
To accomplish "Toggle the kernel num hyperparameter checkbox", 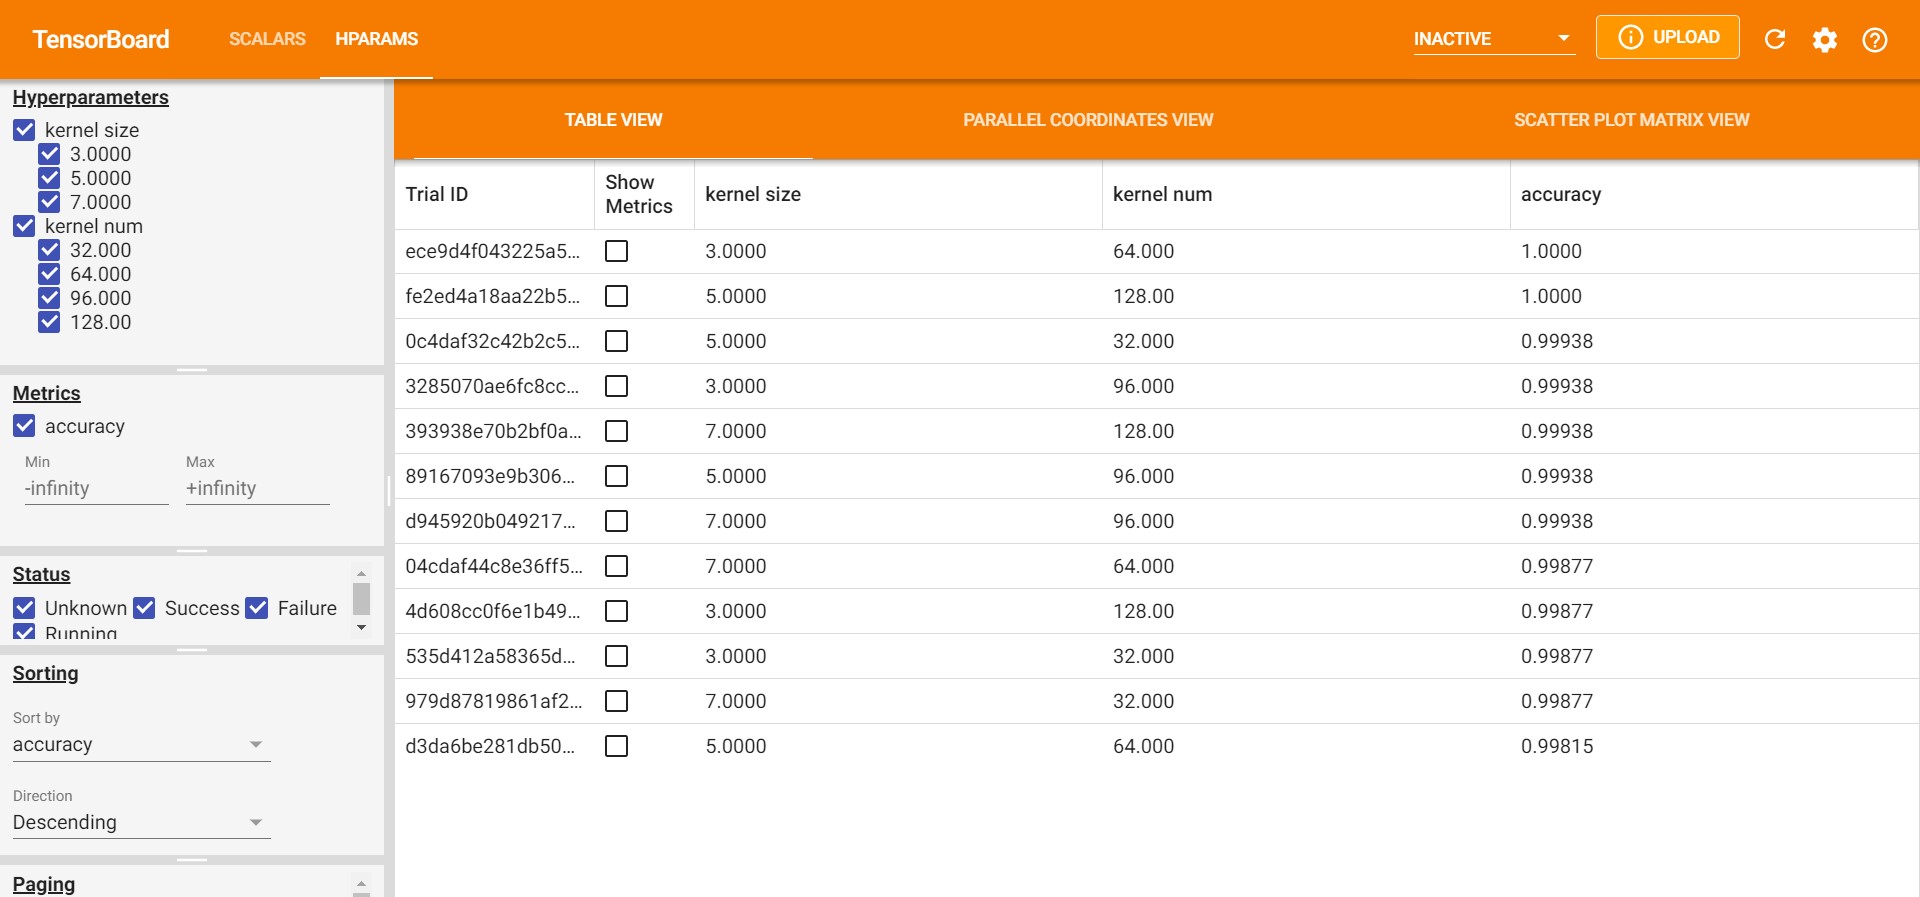I will (x=24, y=226).
